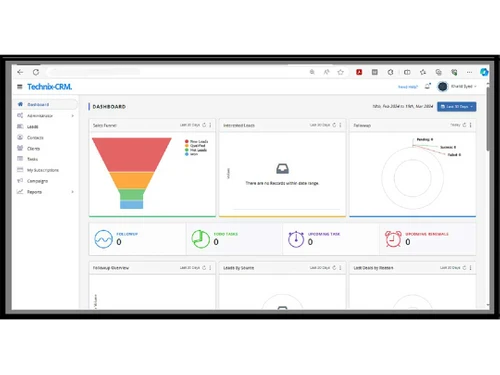Click the blue segment of the funnel
Image resolution: width=500 pixels, height=375 pixels.
[132, 205]
